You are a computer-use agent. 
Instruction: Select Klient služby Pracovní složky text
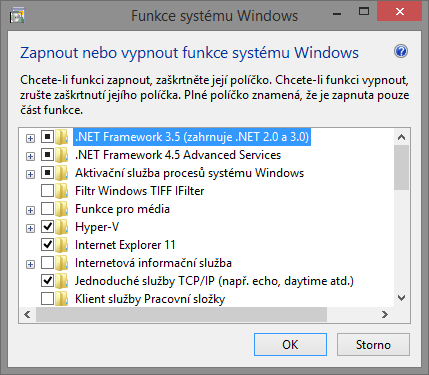point(150,299)
